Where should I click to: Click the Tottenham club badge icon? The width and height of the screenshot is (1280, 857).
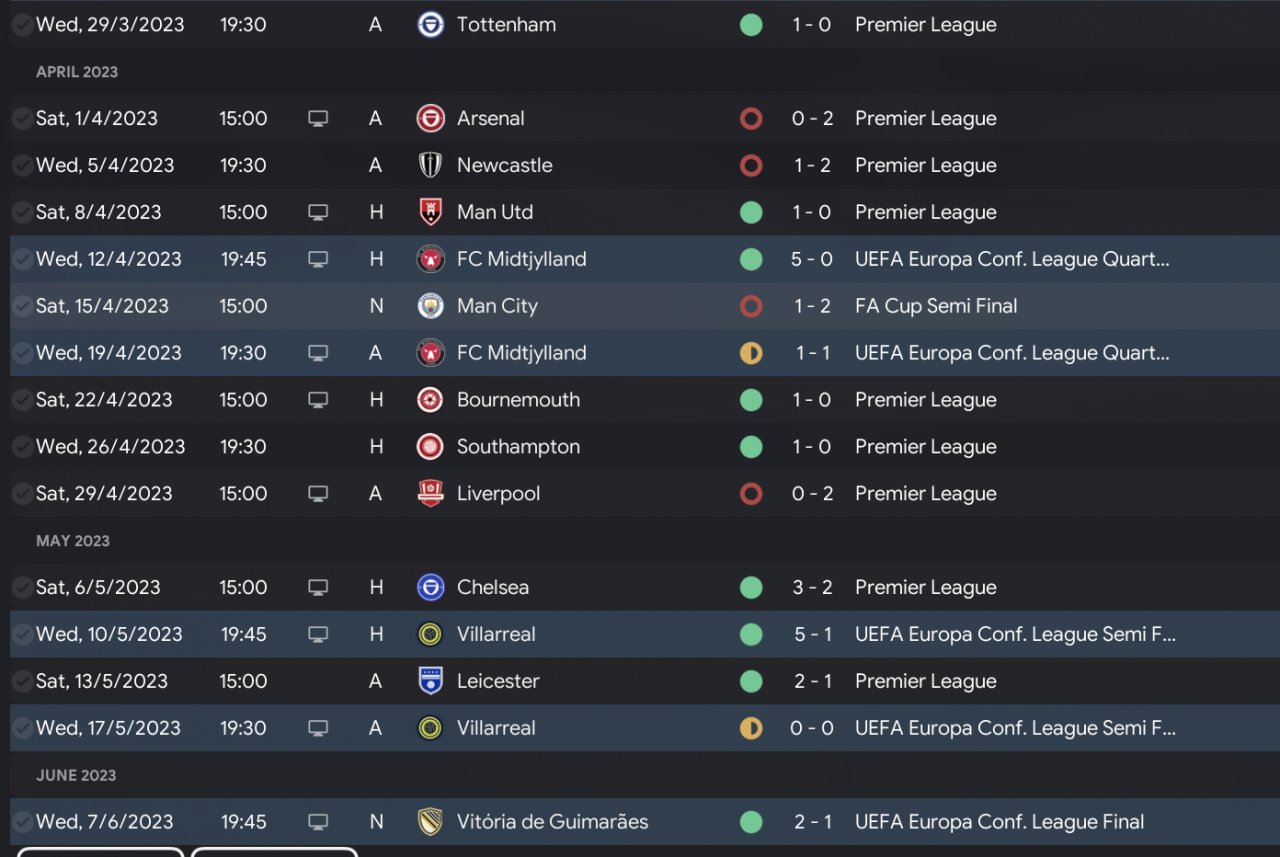tap(430, 25)
